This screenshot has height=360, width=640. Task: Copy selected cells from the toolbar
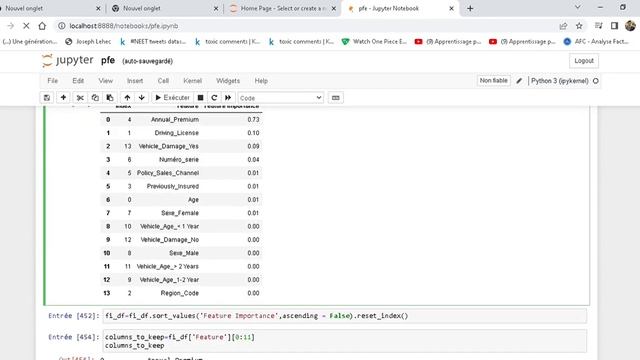click(x=95, y=98)
